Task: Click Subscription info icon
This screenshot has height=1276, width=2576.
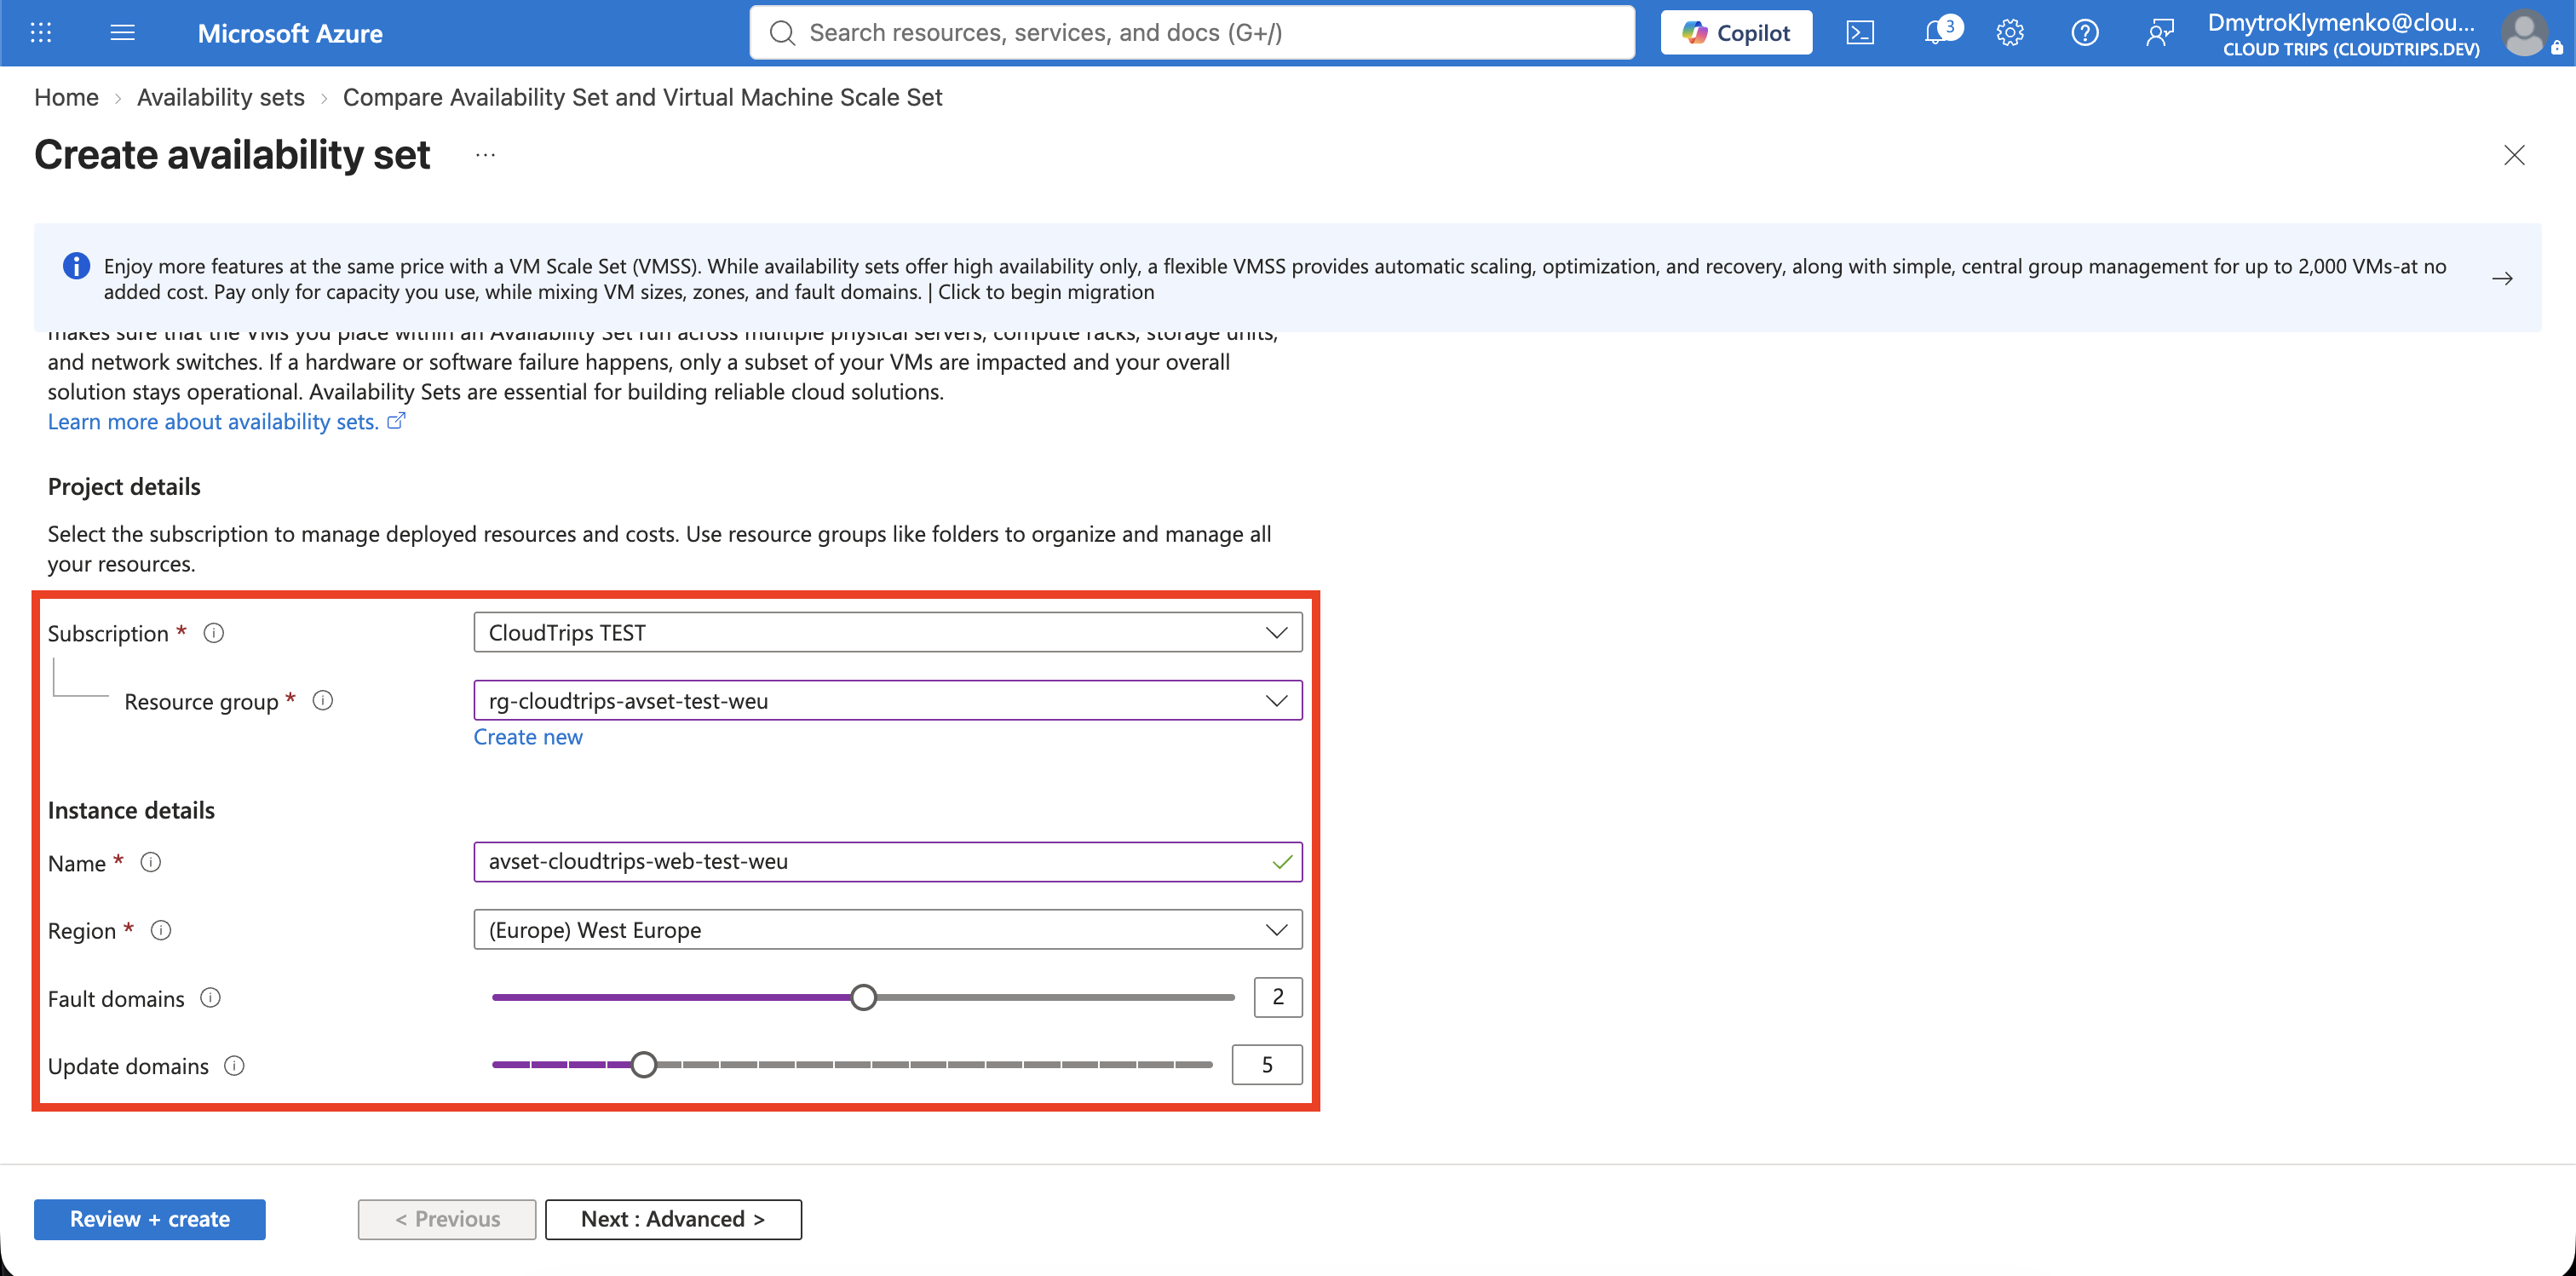Action: pos(214,633)
